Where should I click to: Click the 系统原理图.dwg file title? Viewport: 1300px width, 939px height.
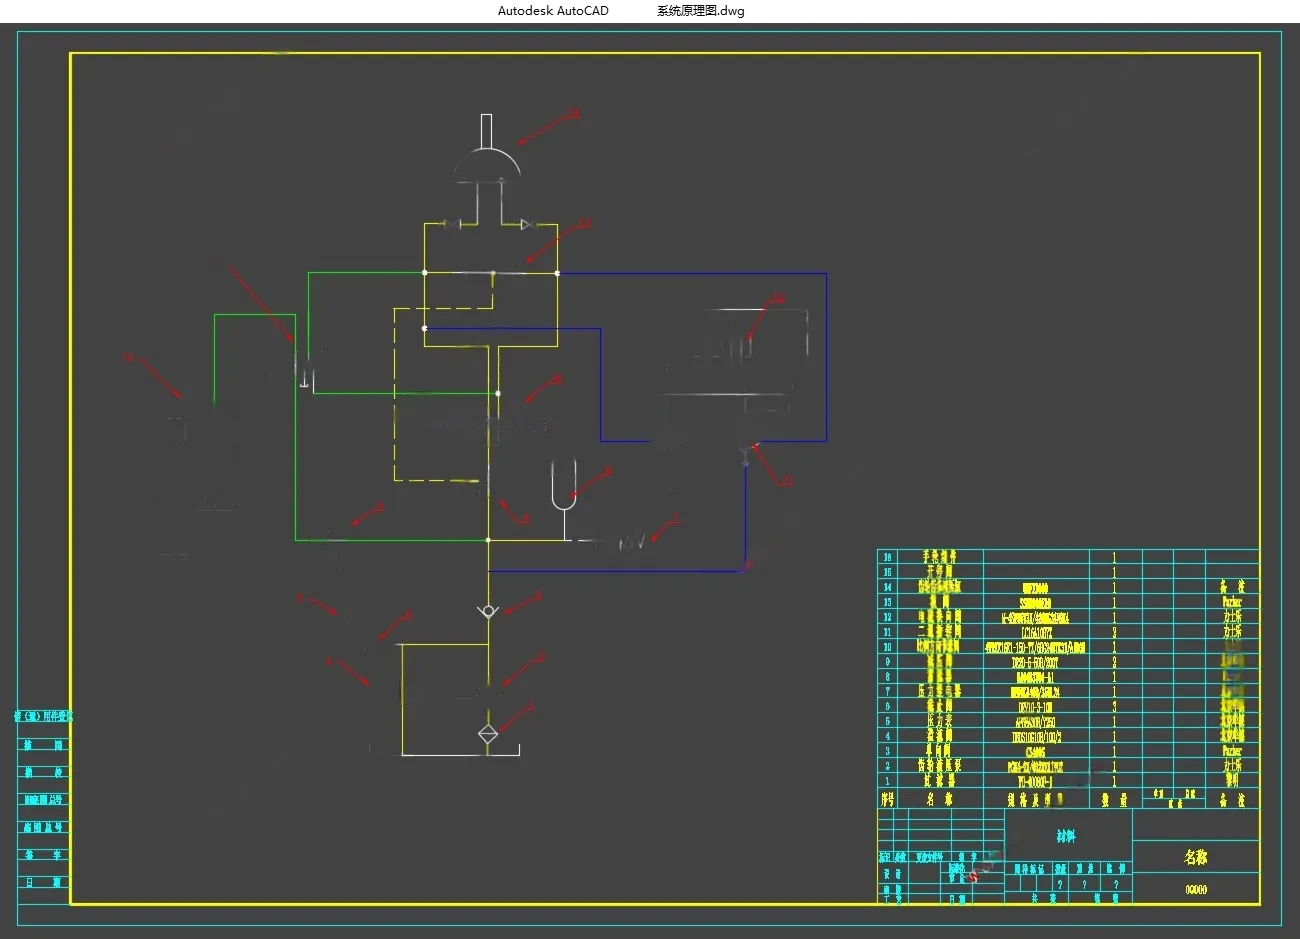tap(700, 11)
